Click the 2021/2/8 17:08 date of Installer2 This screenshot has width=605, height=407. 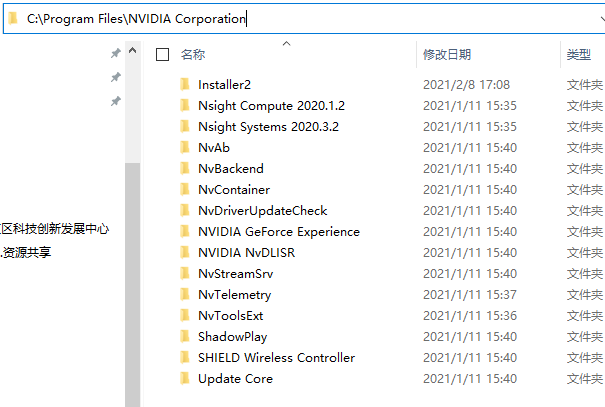click(x=466, y=84)
